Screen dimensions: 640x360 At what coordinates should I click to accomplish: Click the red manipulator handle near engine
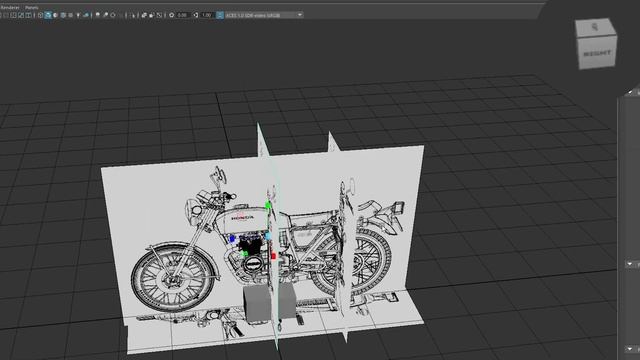[273, 256]
